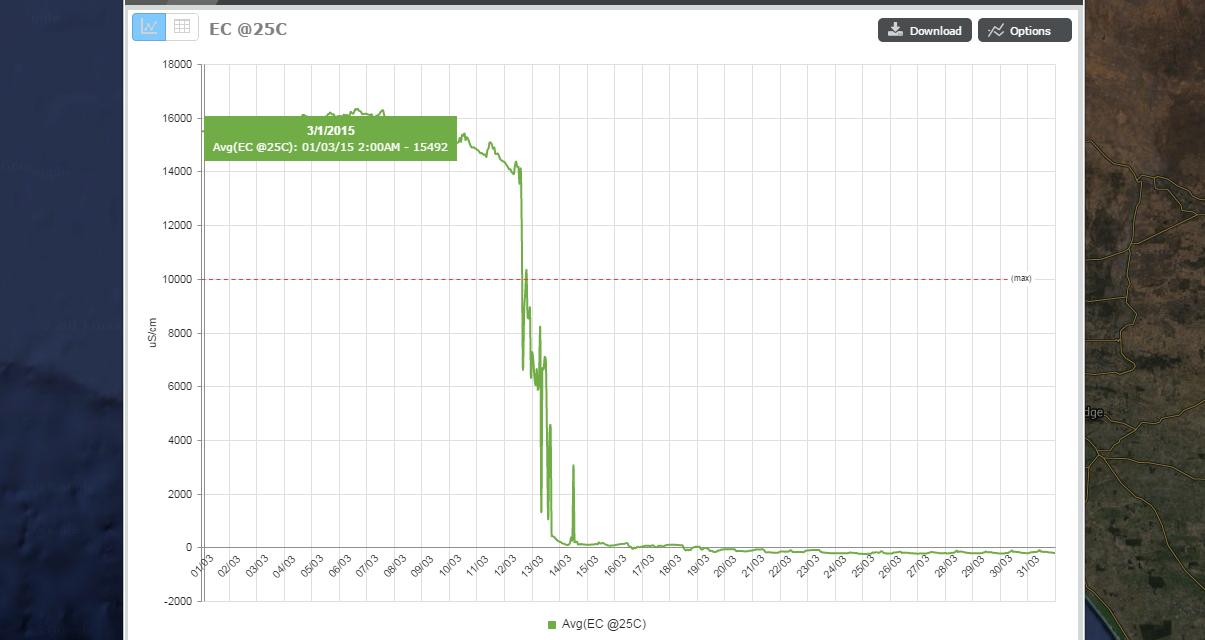Click the green 3/1/2015 data tooltip

click(330, 138)
